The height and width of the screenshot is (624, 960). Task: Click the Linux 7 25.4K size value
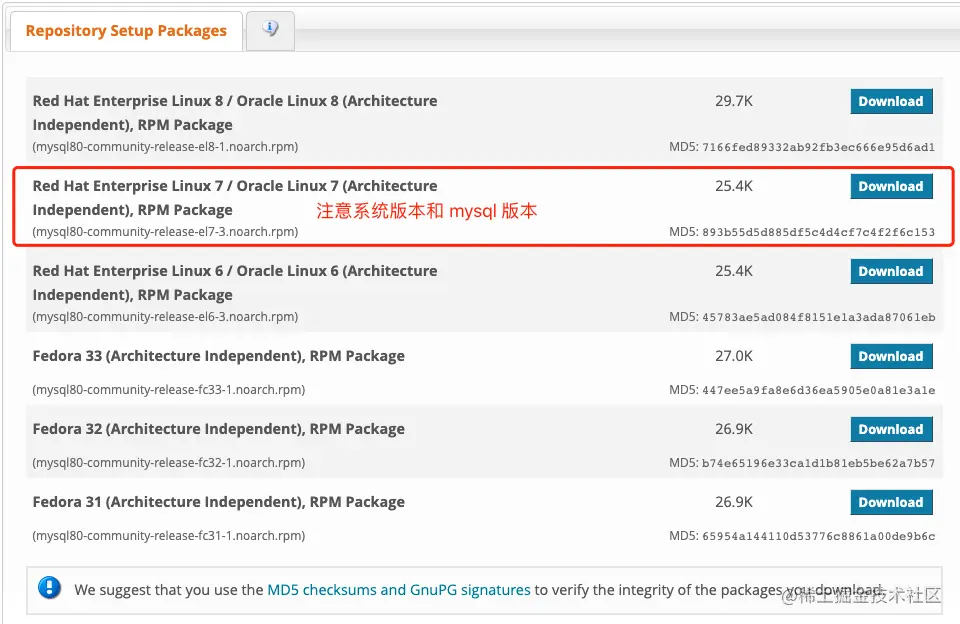[x=734, y=186]
